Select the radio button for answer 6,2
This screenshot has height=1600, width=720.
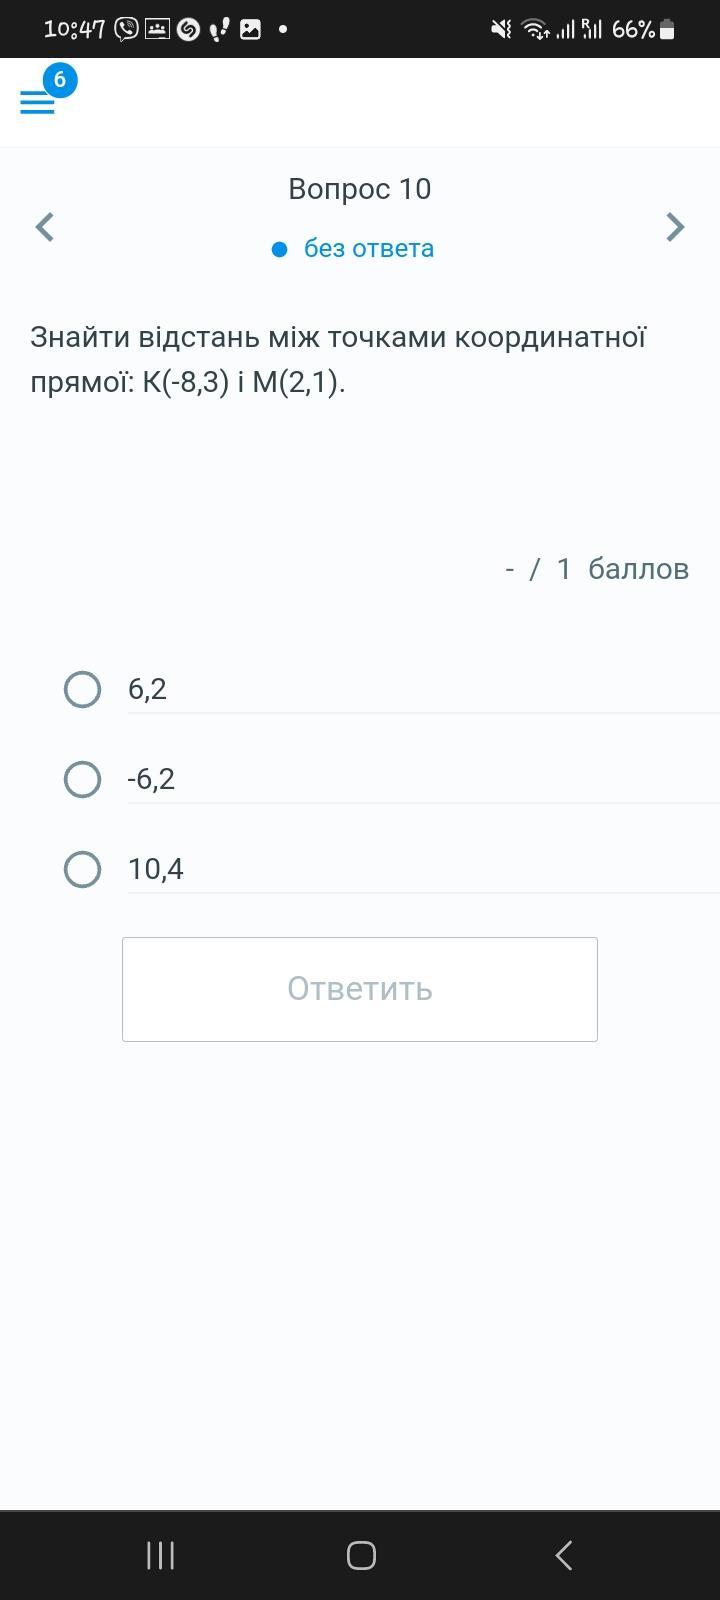pyautogui.click(x=82, y=689)
